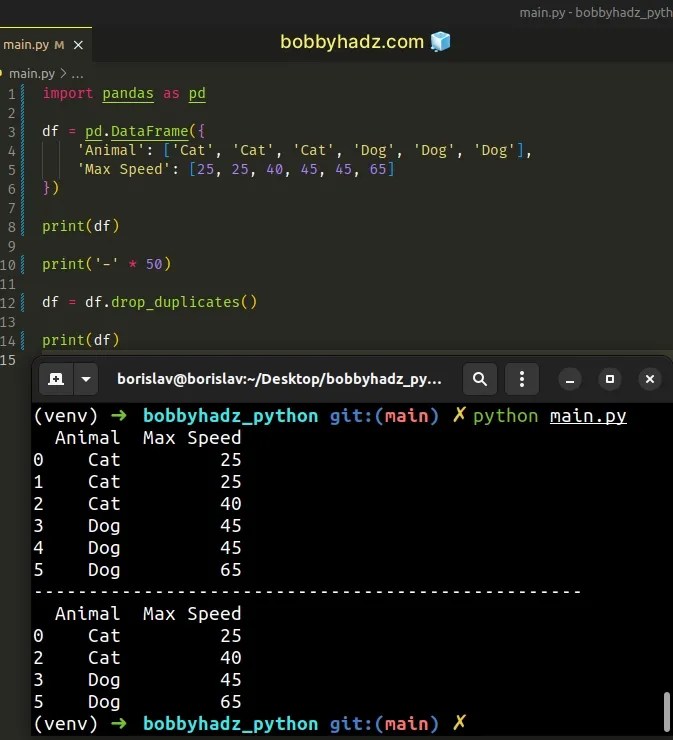
Task: Click the M modified marker on the main.py tab
Action: click(59, 45)
